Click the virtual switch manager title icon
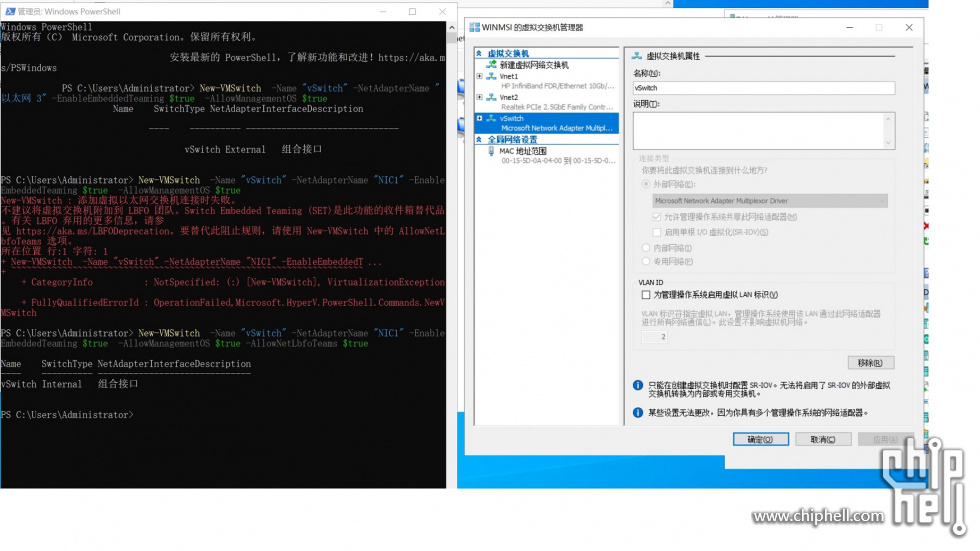 475,27
